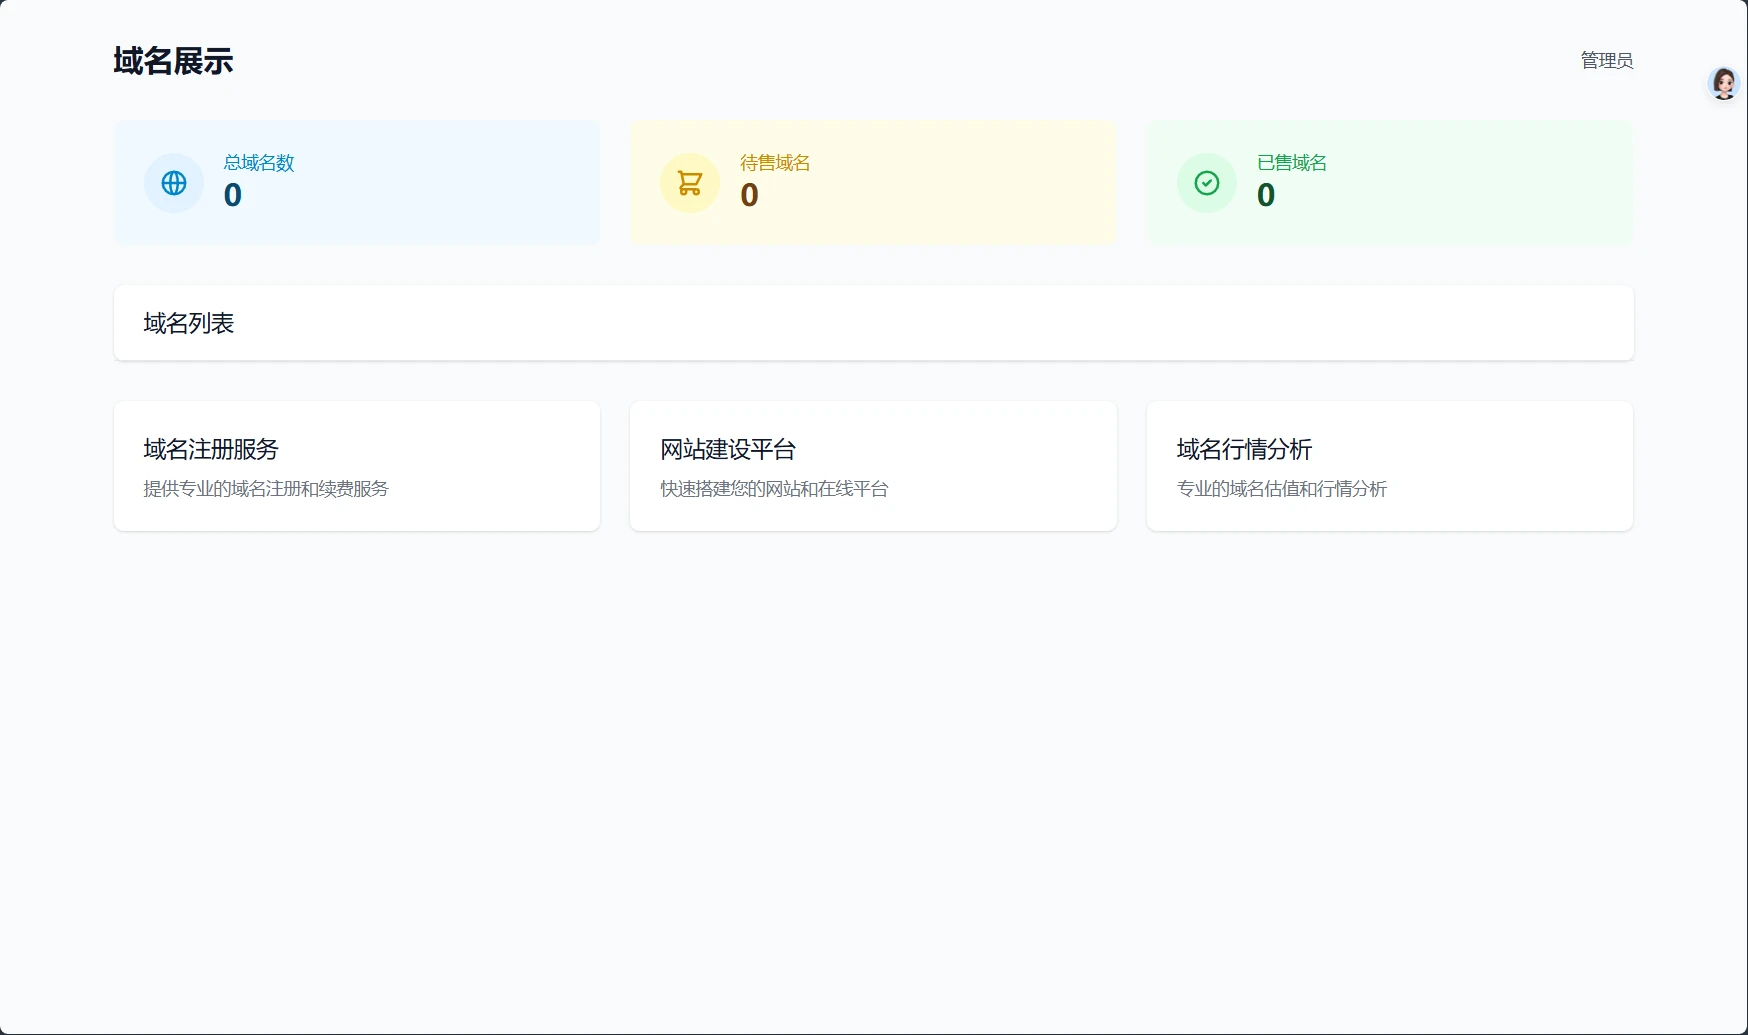Click the 提供专业的域名注册和续费服务 description
Image resolution: width=1748 pixels, height=1035 pixels.
(266, 489)
